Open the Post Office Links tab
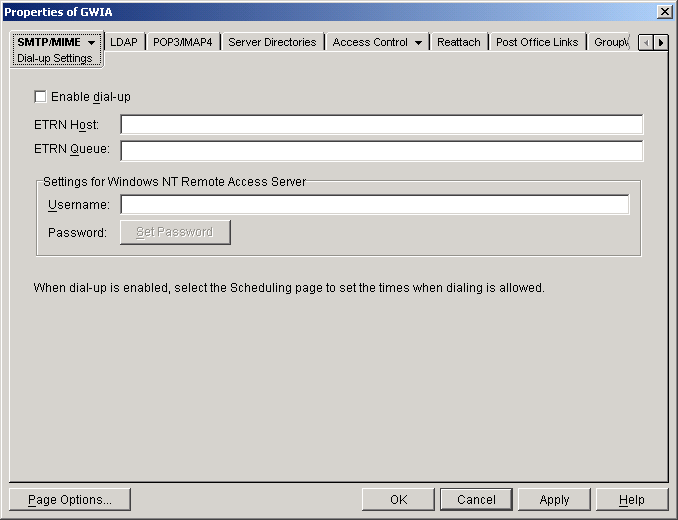Screen dimensions: 678x520 tap(537, 42)
